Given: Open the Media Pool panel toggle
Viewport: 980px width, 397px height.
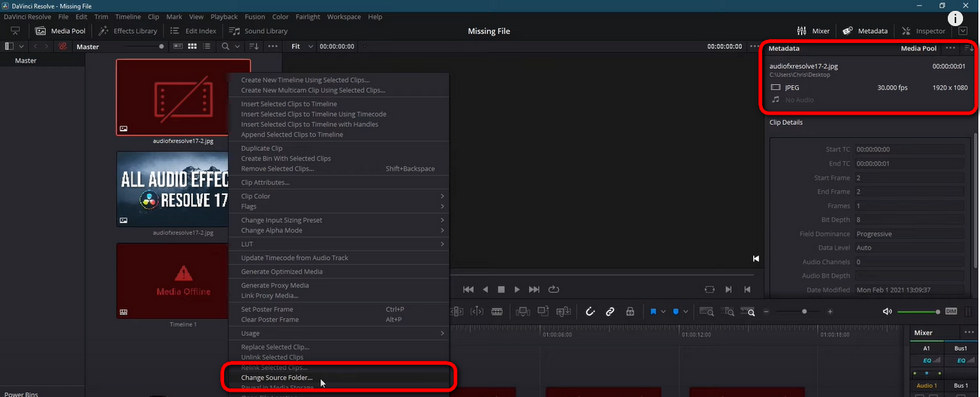Looking at the screenshot, I should pyautogui.click(x=60, y=31).
